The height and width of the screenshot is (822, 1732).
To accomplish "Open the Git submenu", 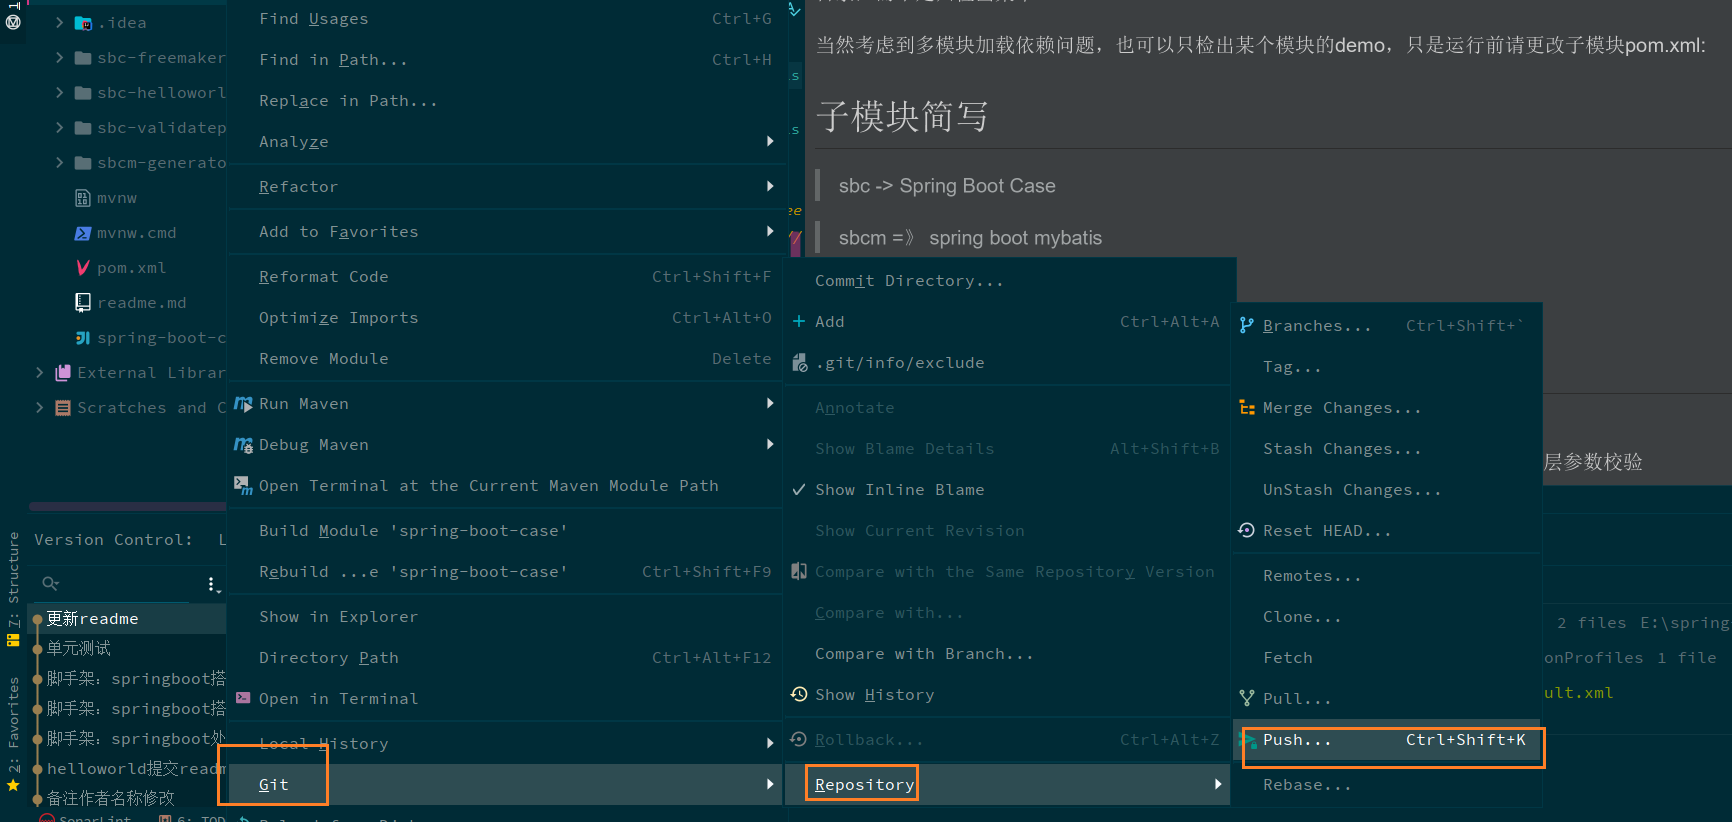I will pos(505,785).
